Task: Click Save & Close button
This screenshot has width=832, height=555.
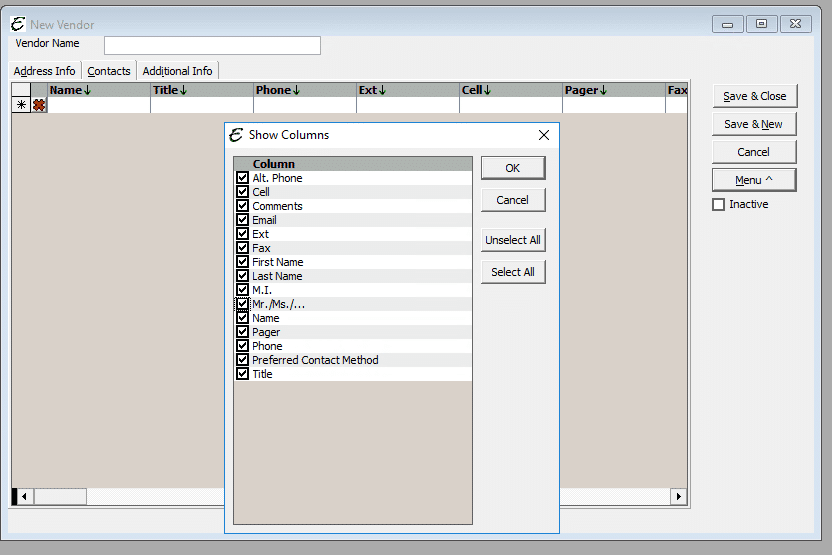Action: click(x=754, y=96)
